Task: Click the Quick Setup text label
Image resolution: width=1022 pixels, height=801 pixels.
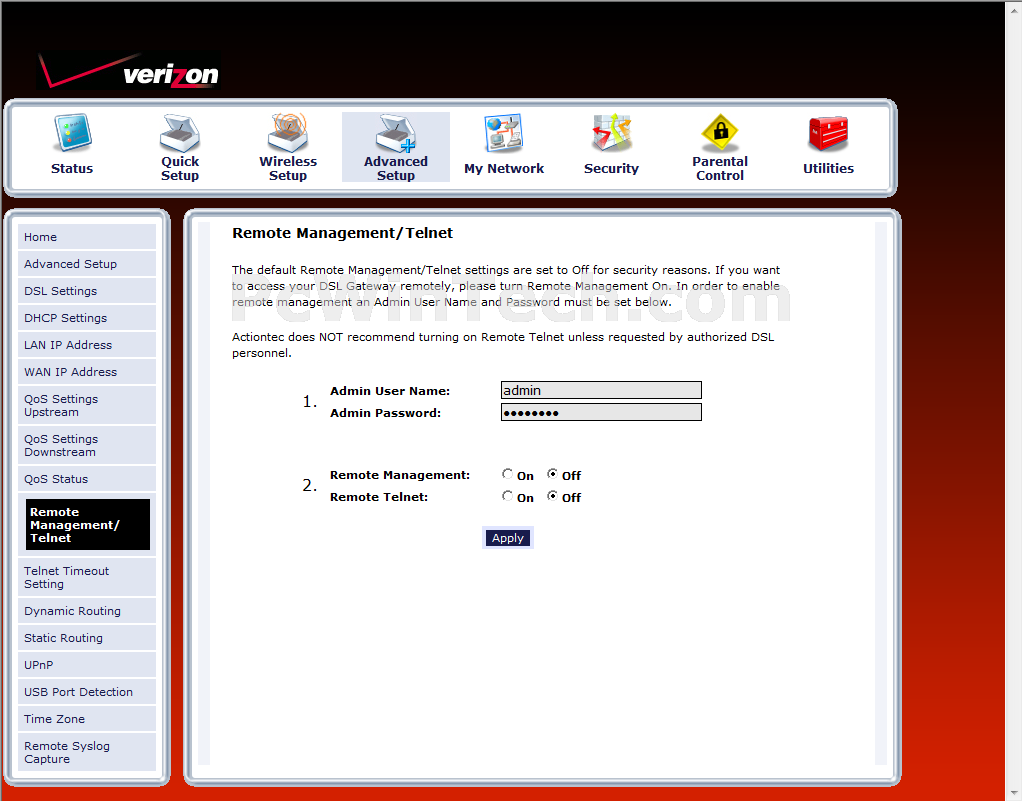Action: tap(180, 168)
